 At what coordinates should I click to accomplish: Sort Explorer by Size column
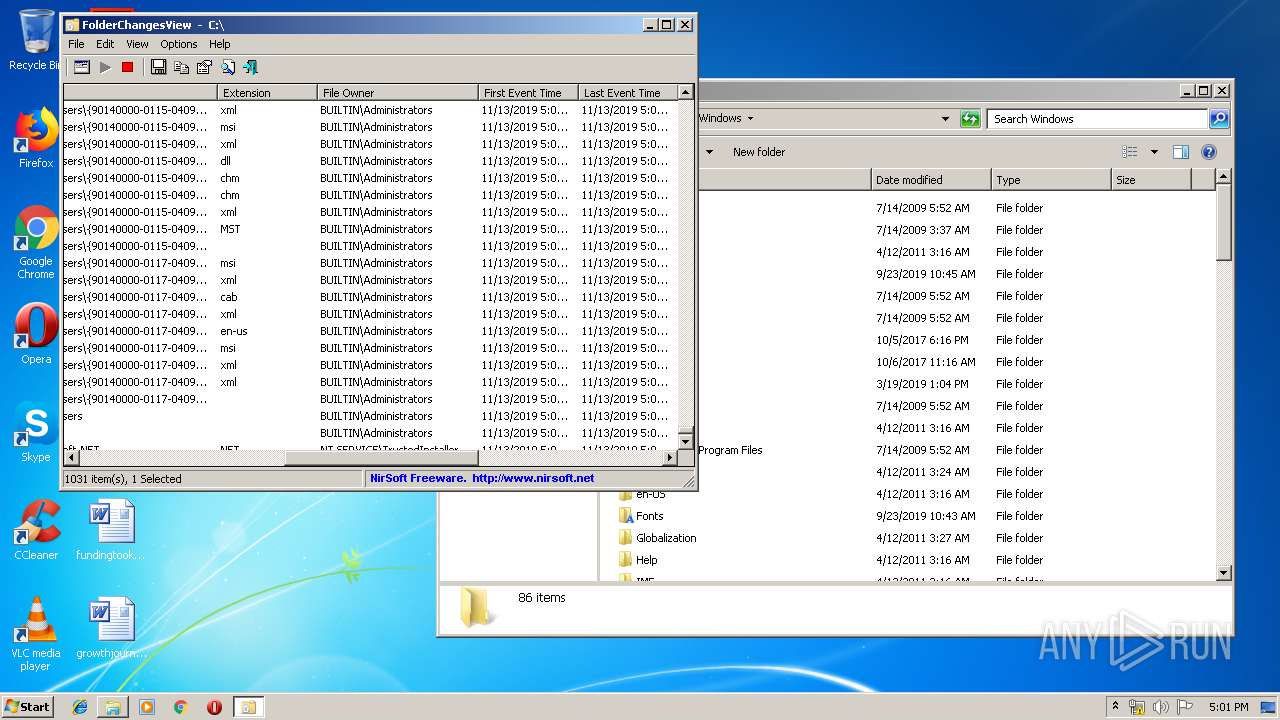pyautogui.click(x=1151, y=180)
